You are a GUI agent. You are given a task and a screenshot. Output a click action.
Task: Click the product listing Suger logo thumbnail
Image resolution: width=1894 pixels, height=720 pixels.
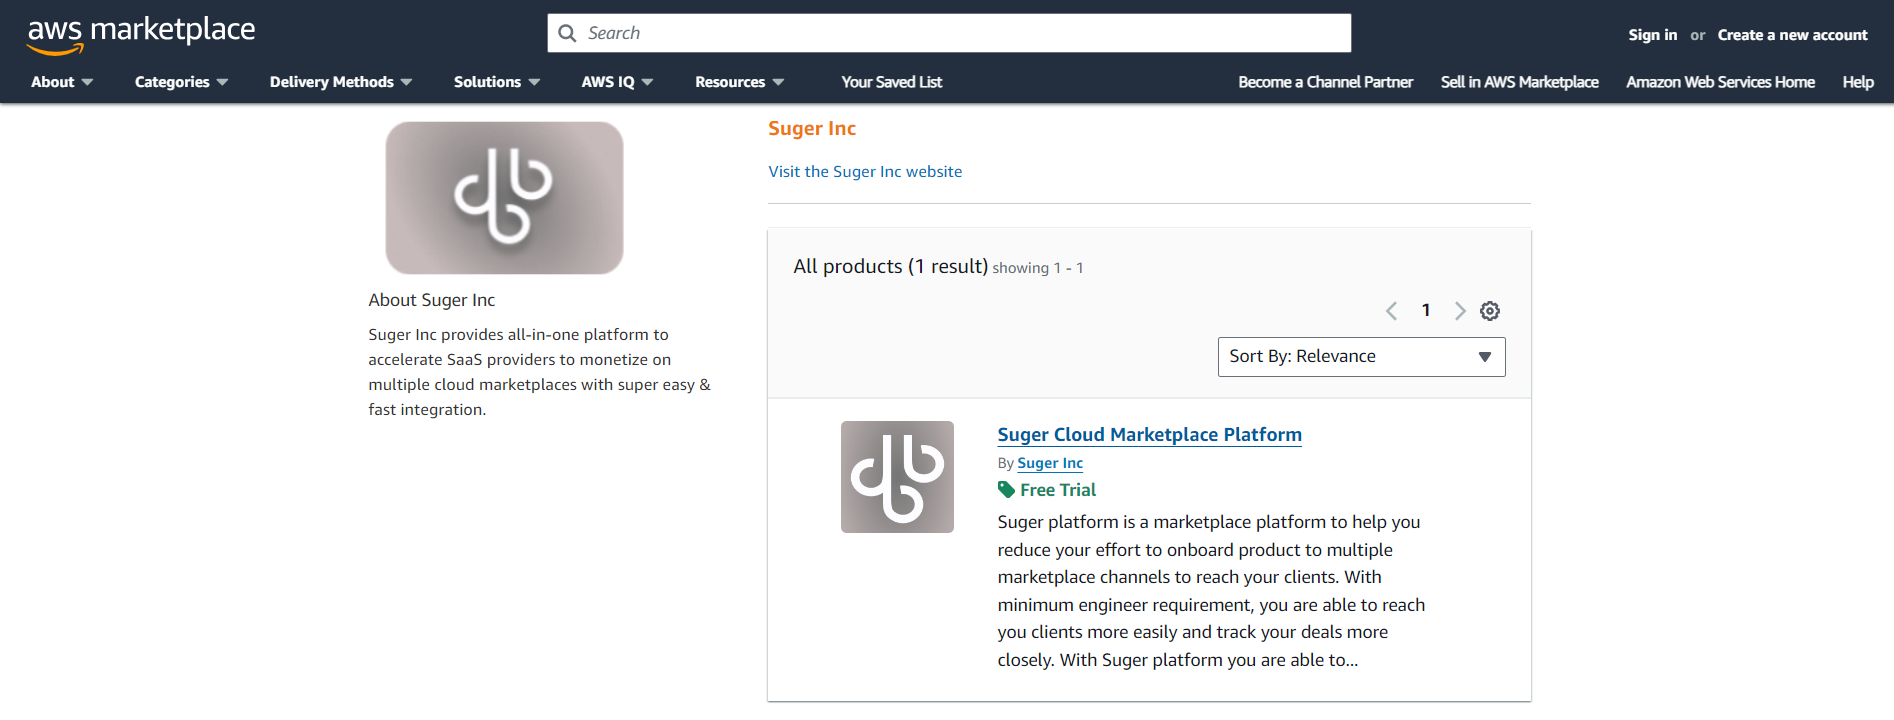[x=897, y=477]
